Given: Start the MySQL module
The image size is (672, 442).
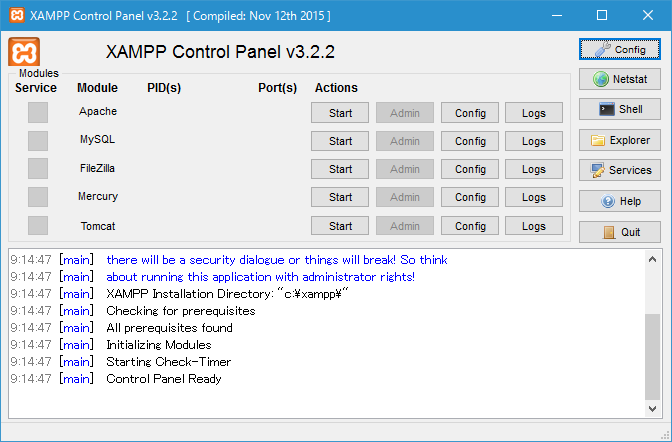Looking at the screenshot, I should [340, 141].
